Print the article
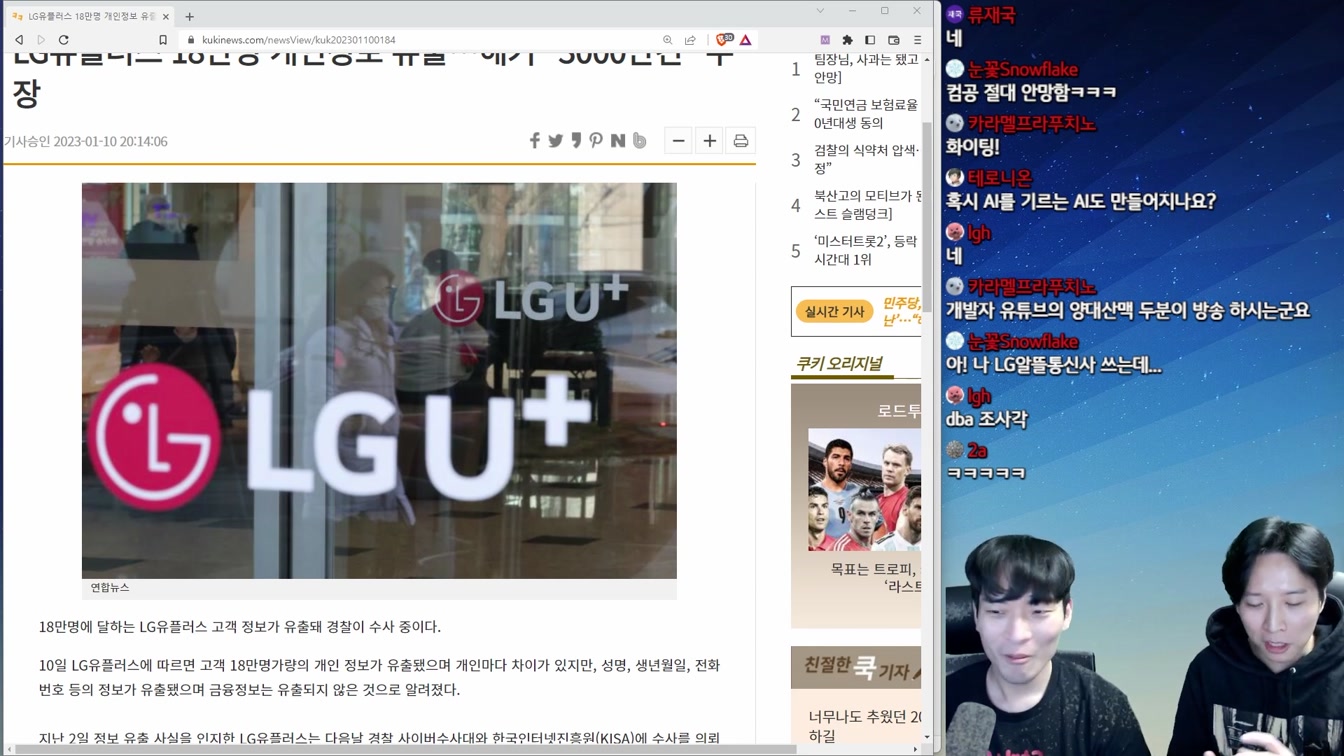The width and height of the screenshot is (1344, 756). (x=741, y=141)
